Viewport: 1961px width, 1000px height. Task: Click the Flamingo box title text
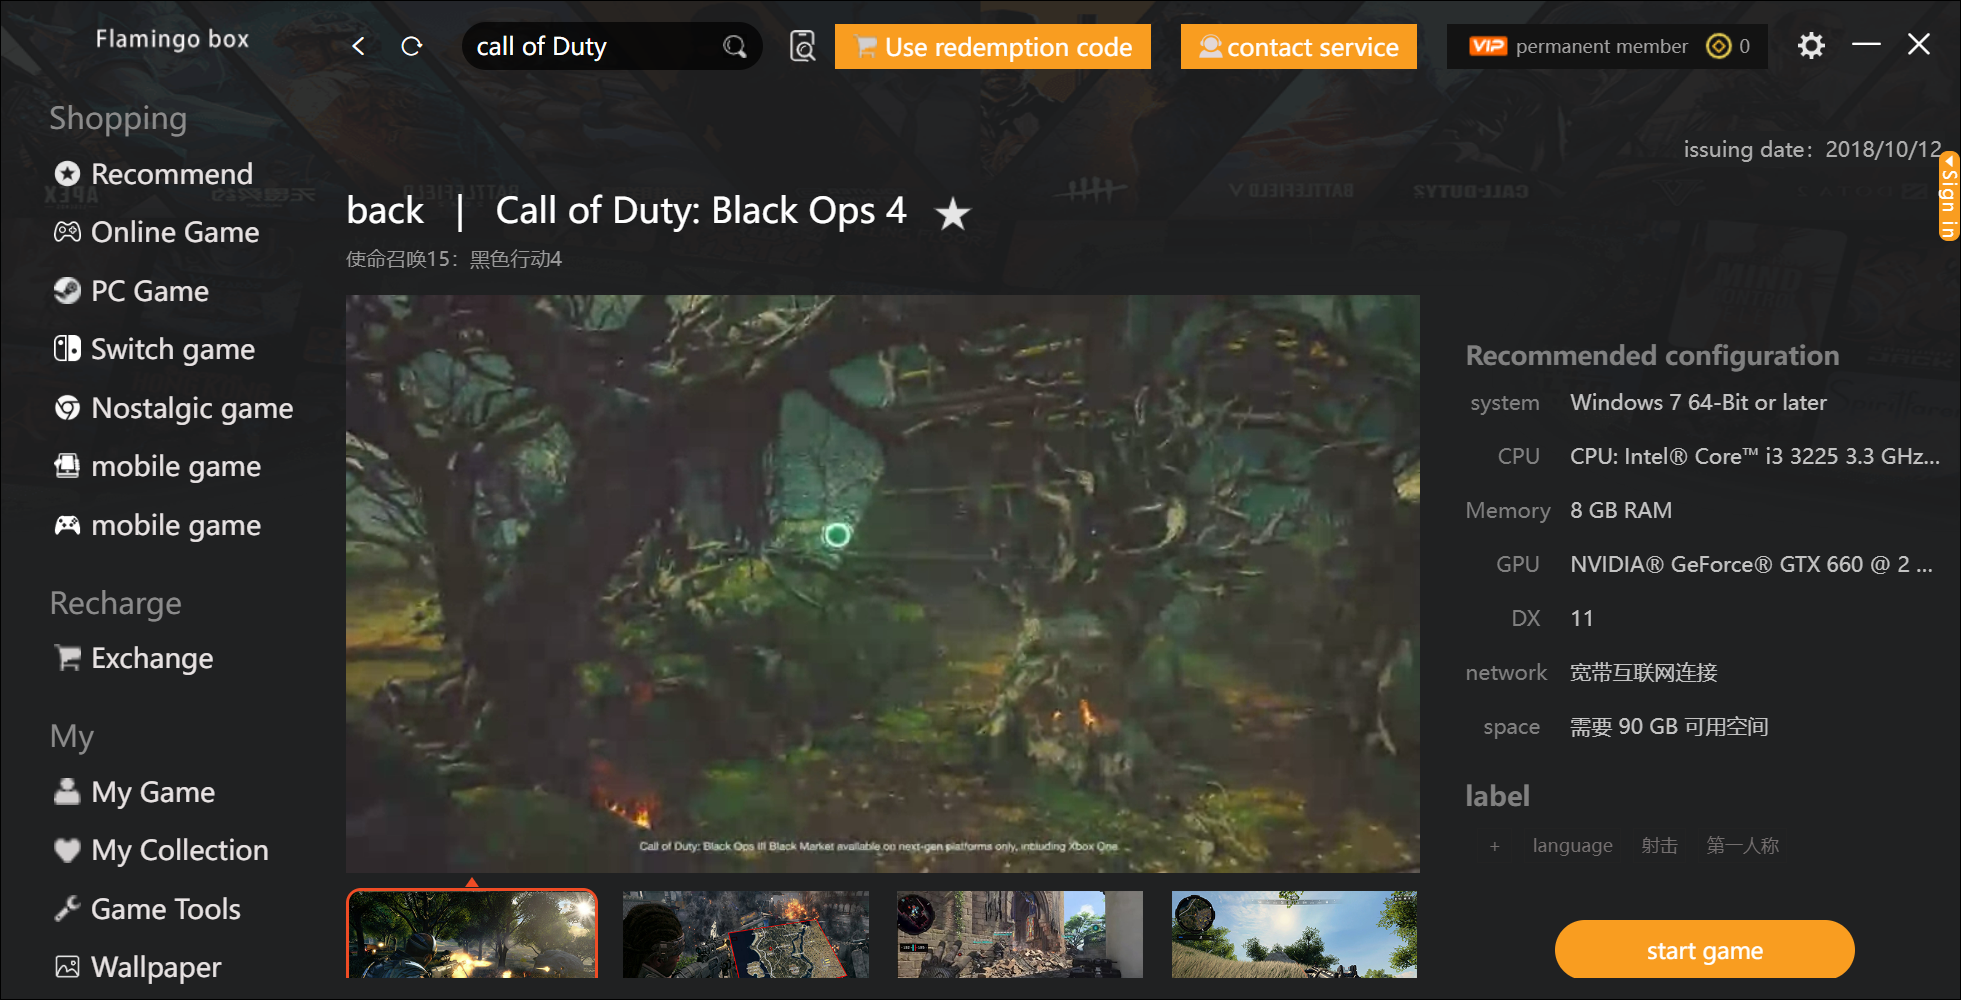coord(172,39)
